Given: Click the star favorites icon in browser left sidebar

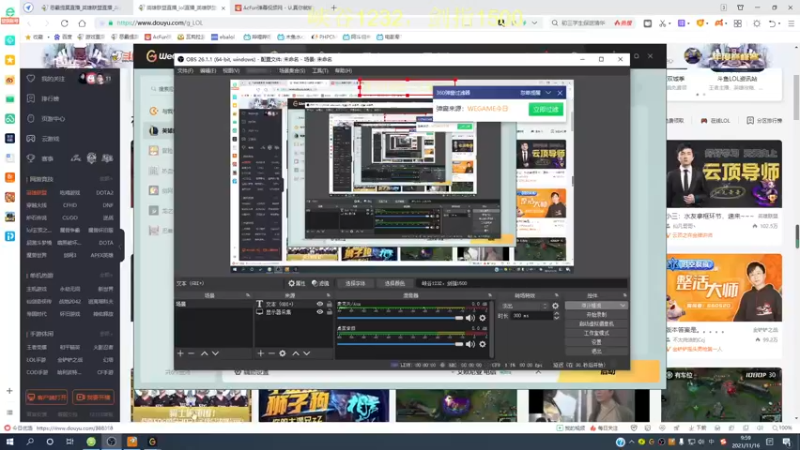Looking at the screenshot, I should click(10, 60).
